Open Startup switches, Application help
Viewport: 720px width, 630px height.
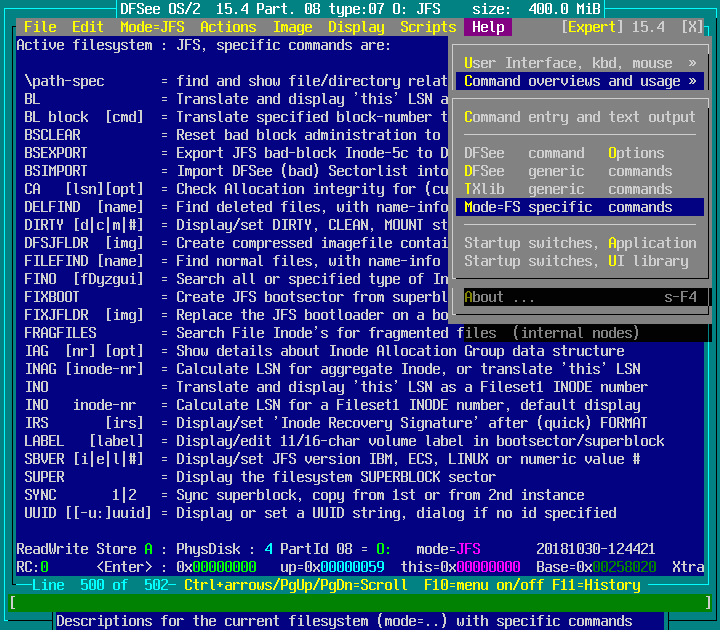click(x=580, y=243)
